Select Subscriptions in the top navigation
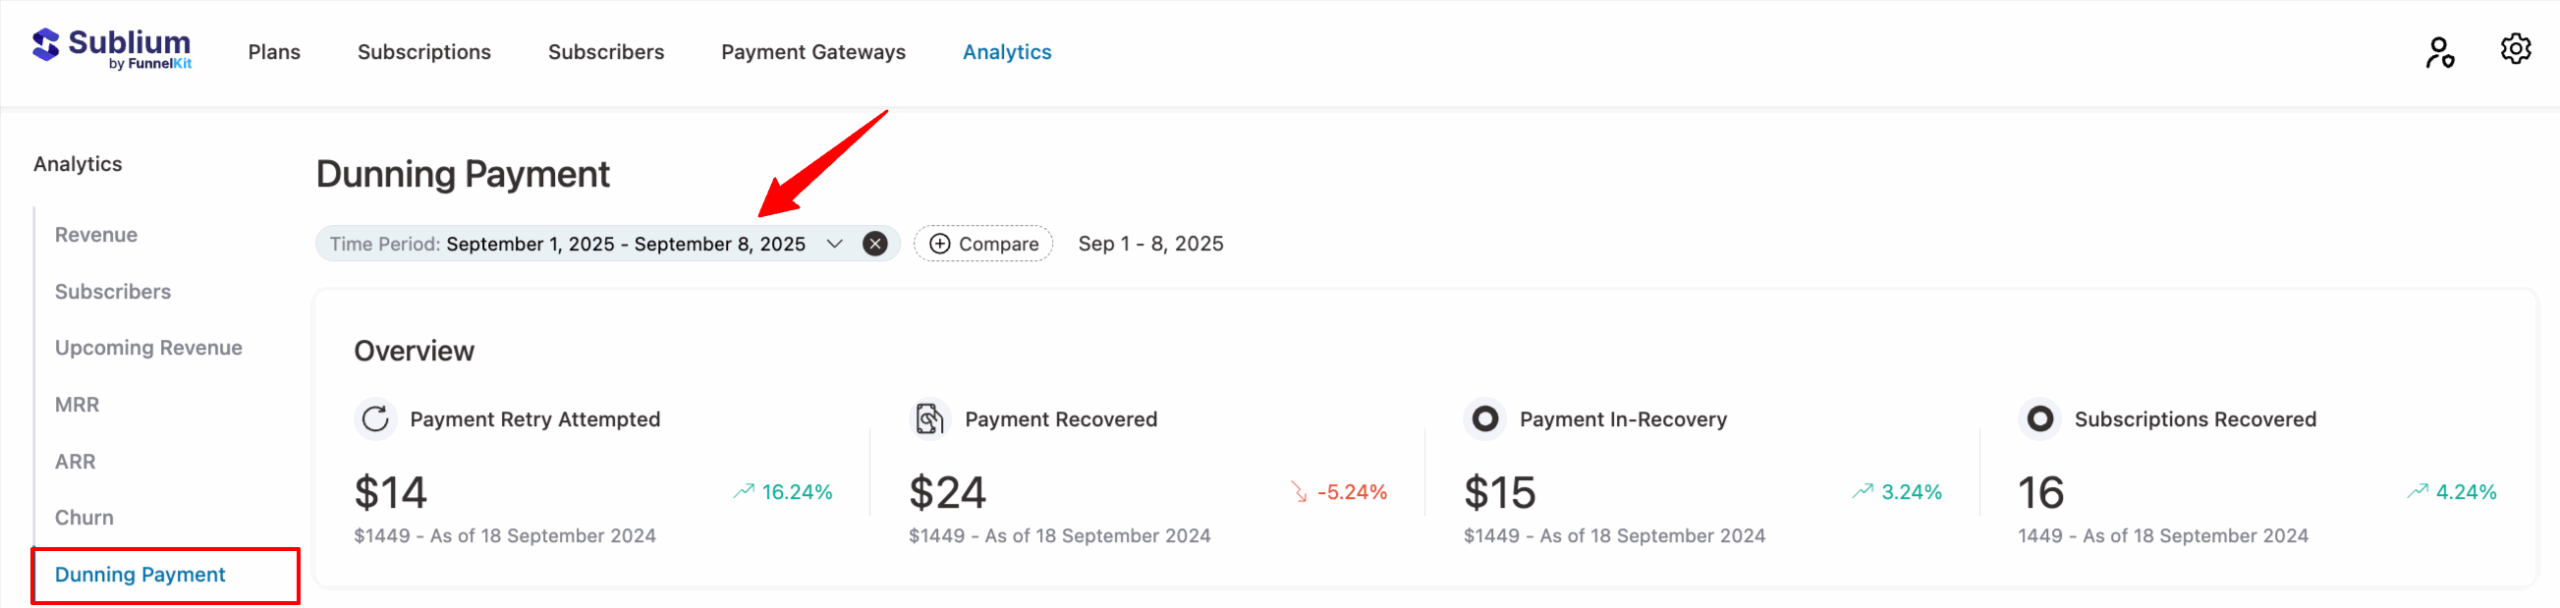The image size is (2560, 608). (424, 51)
